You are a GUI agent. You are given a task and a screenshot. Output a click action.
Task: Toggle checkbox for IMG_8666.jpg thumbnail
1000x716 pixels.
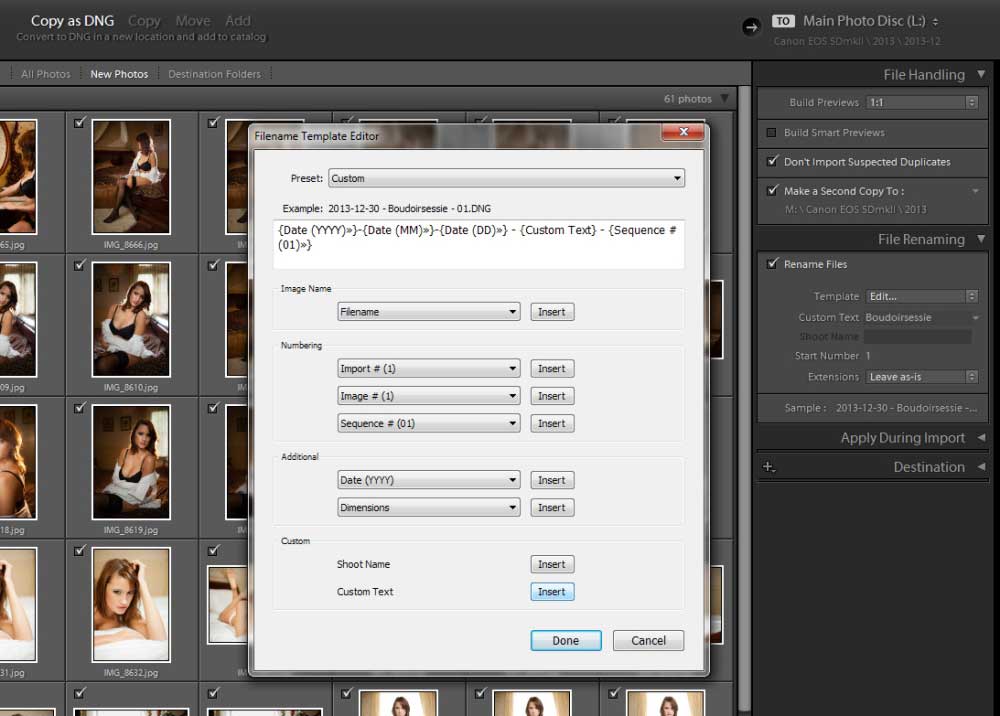tap(80, 122)
